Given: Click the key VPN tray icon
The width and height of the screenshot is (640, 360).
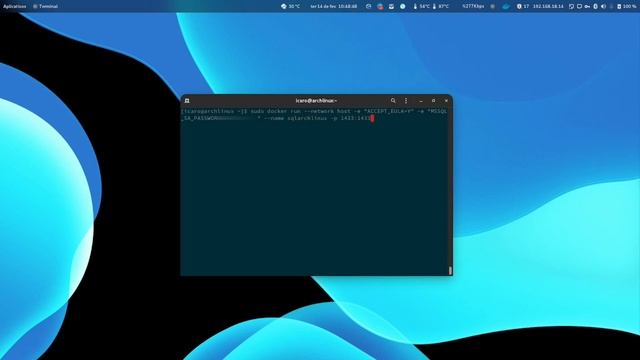Looking at the screenshot, I should point(587,6).
